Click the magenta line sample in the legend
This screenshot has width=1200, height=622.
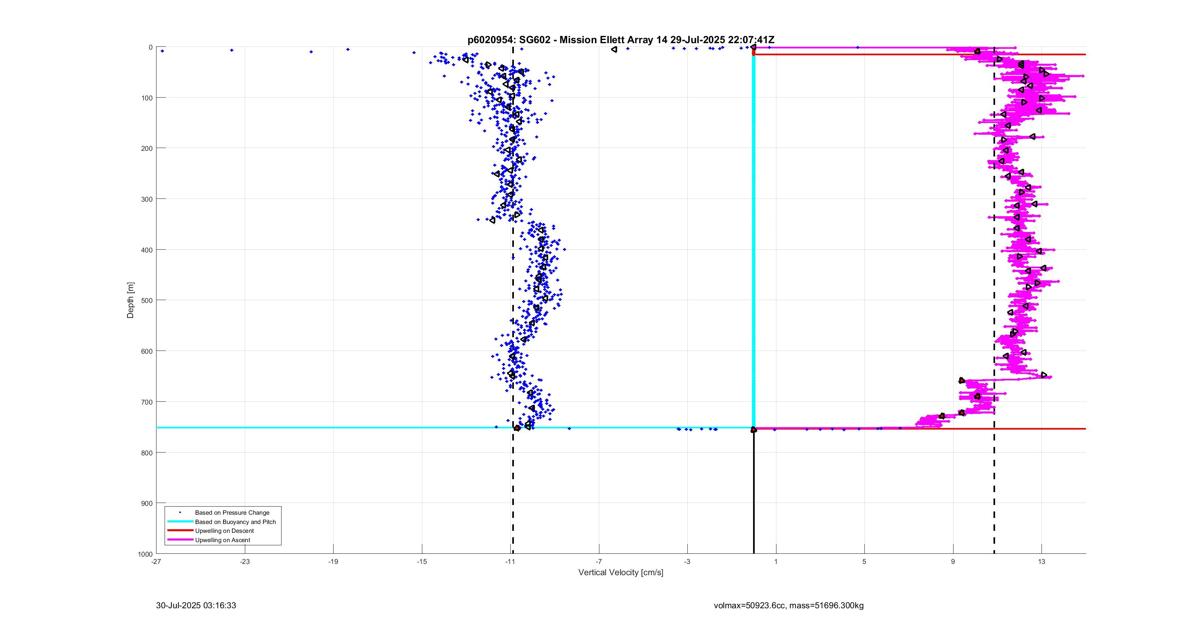pos(178,539)
